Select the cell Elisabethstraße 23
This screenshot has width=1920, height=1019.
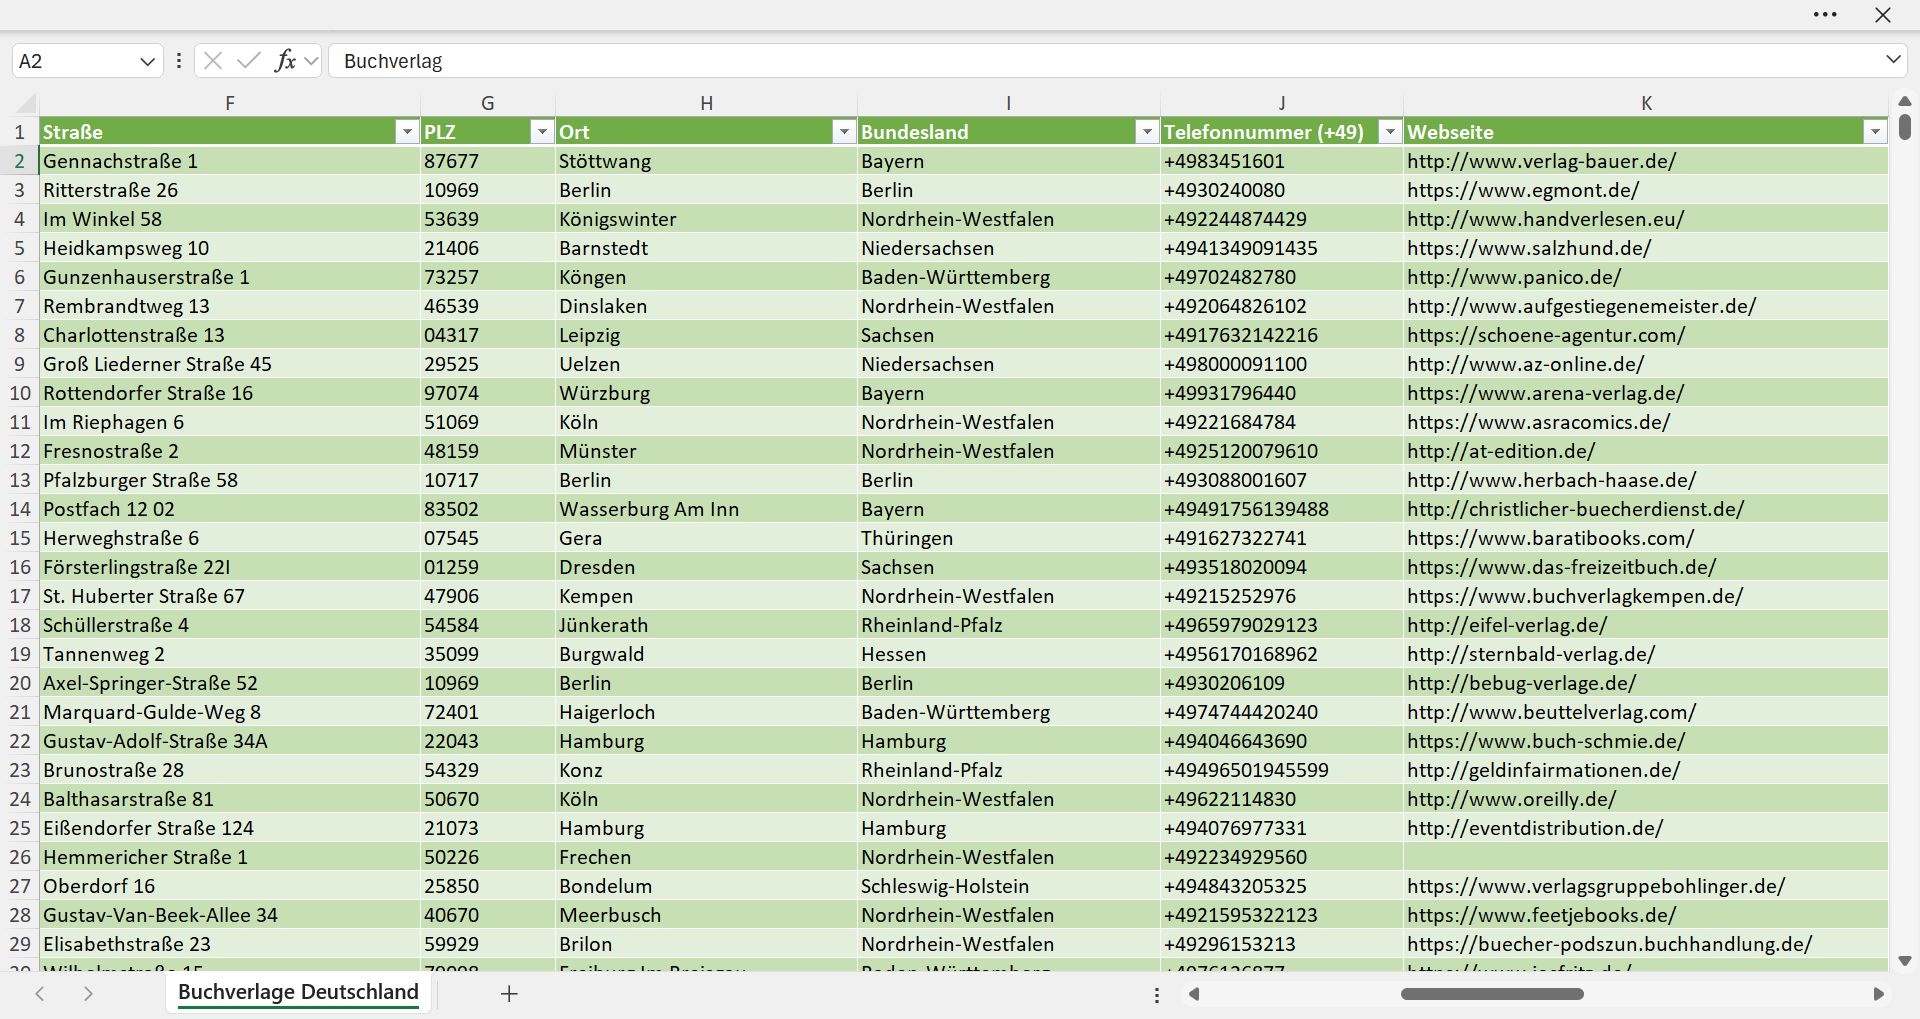tap(230, 944)
